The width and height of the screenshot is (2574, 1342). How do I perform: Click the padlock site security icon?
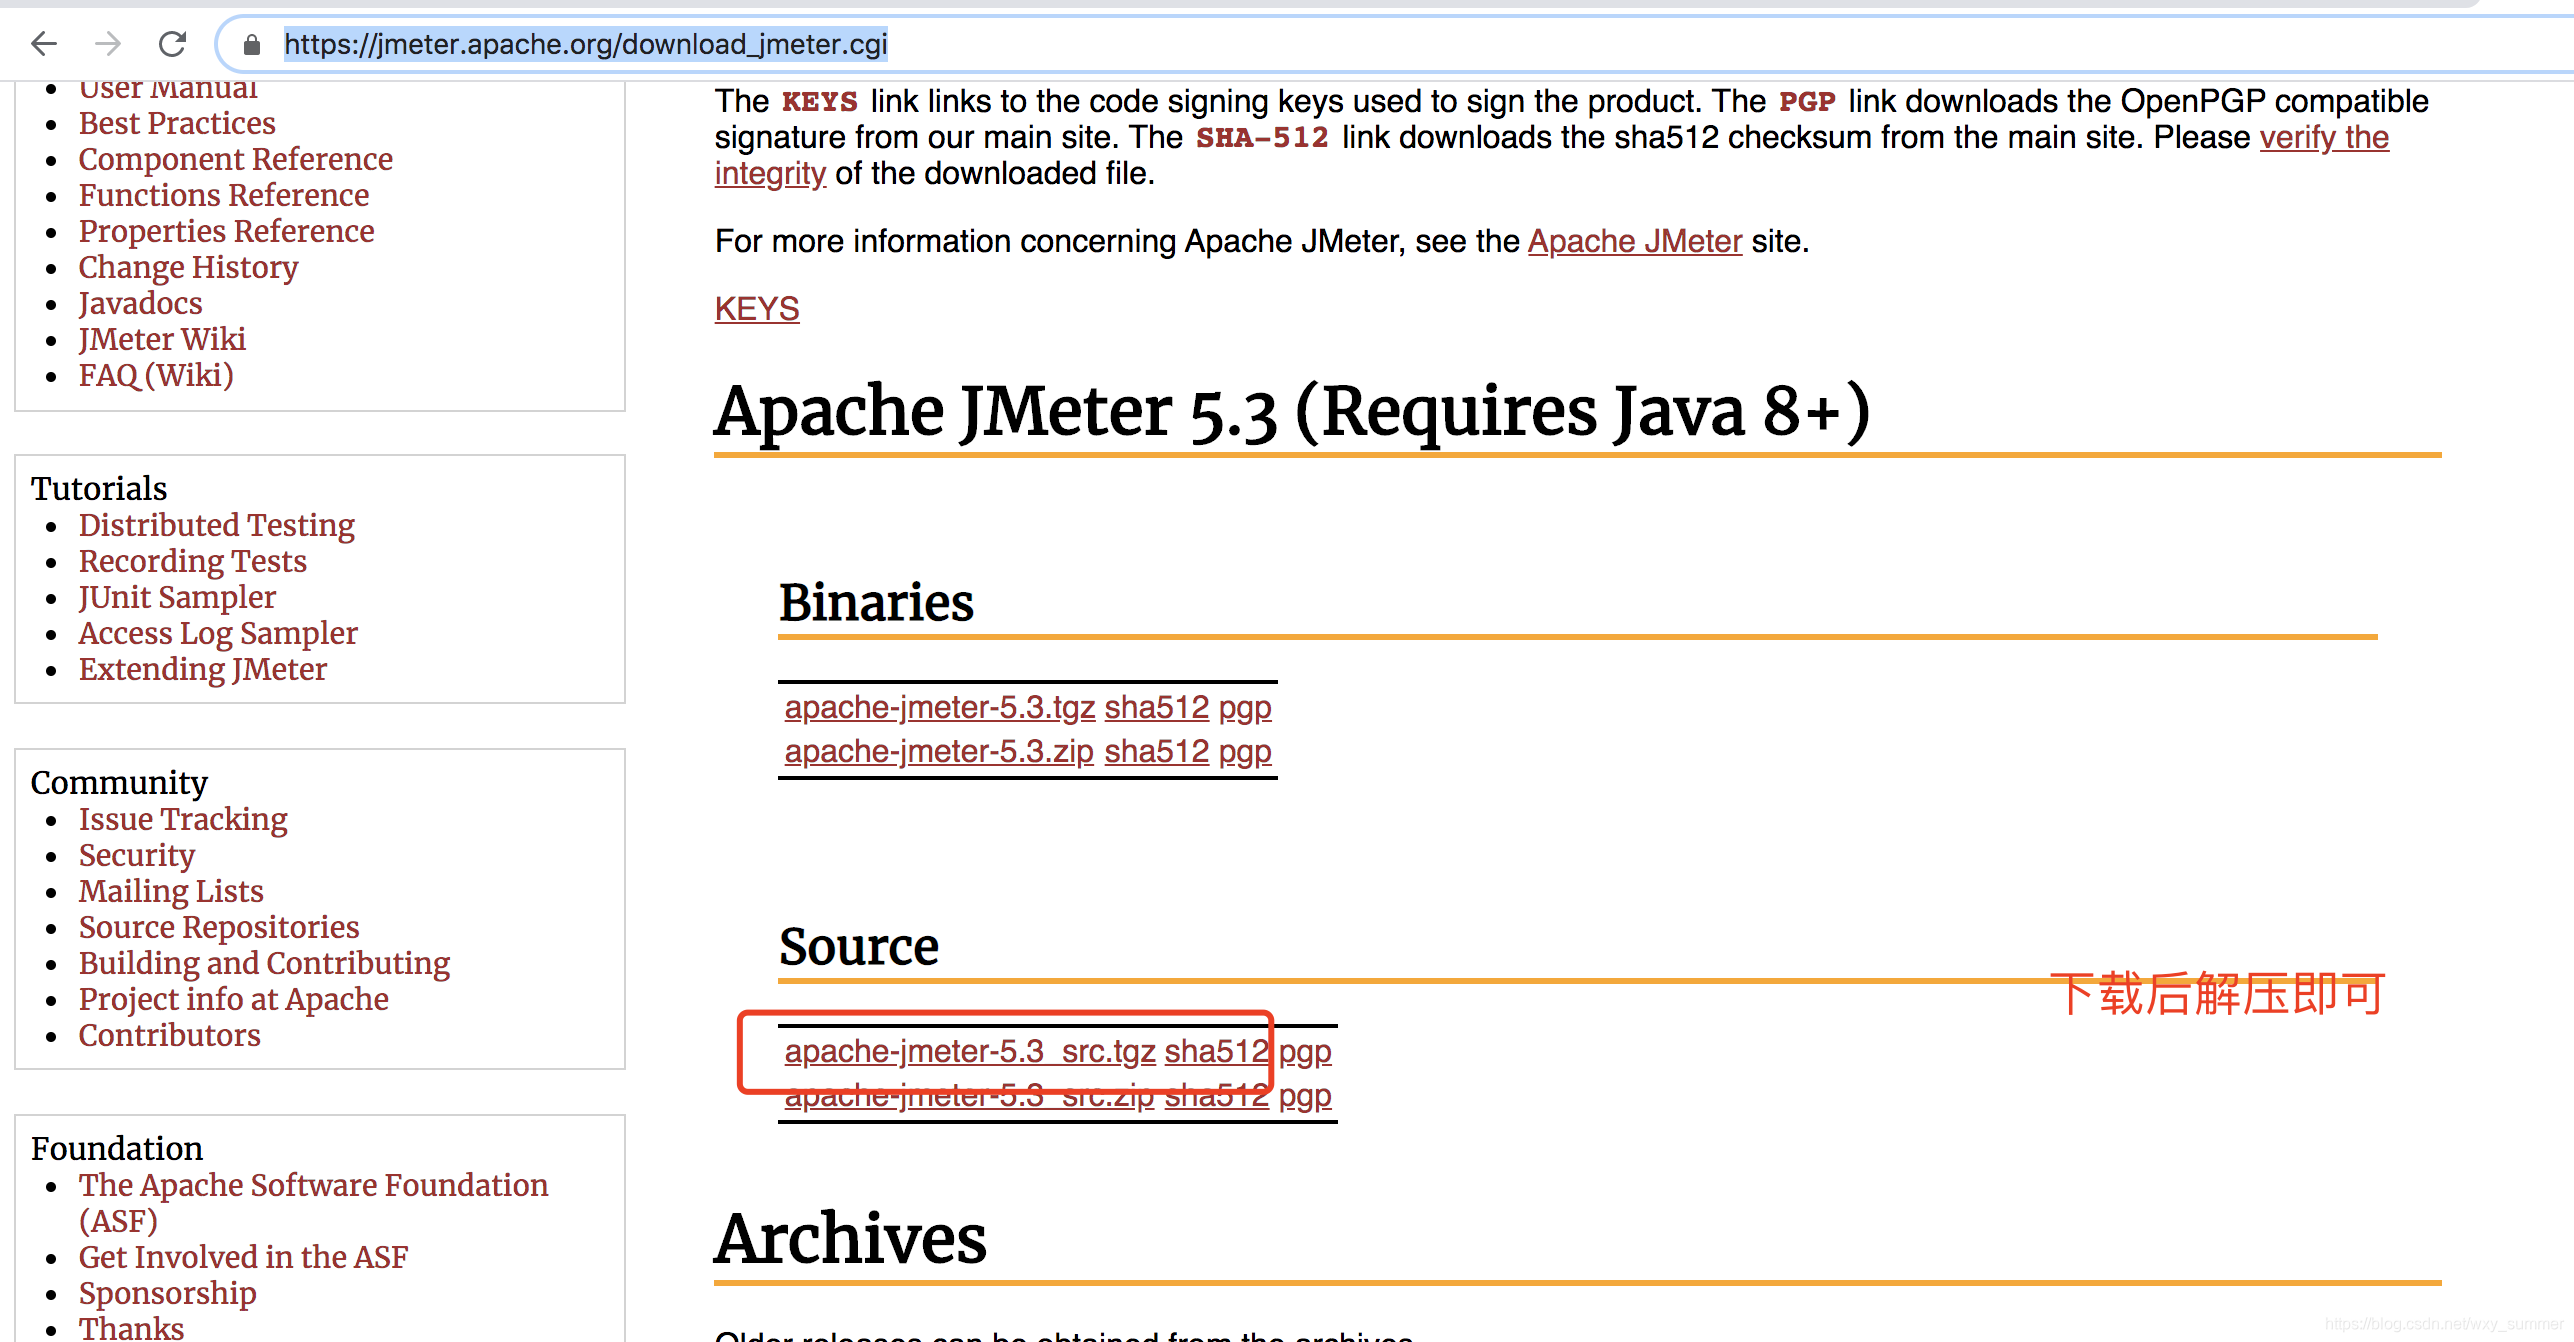pyautogui.click(x=252, y=45)
